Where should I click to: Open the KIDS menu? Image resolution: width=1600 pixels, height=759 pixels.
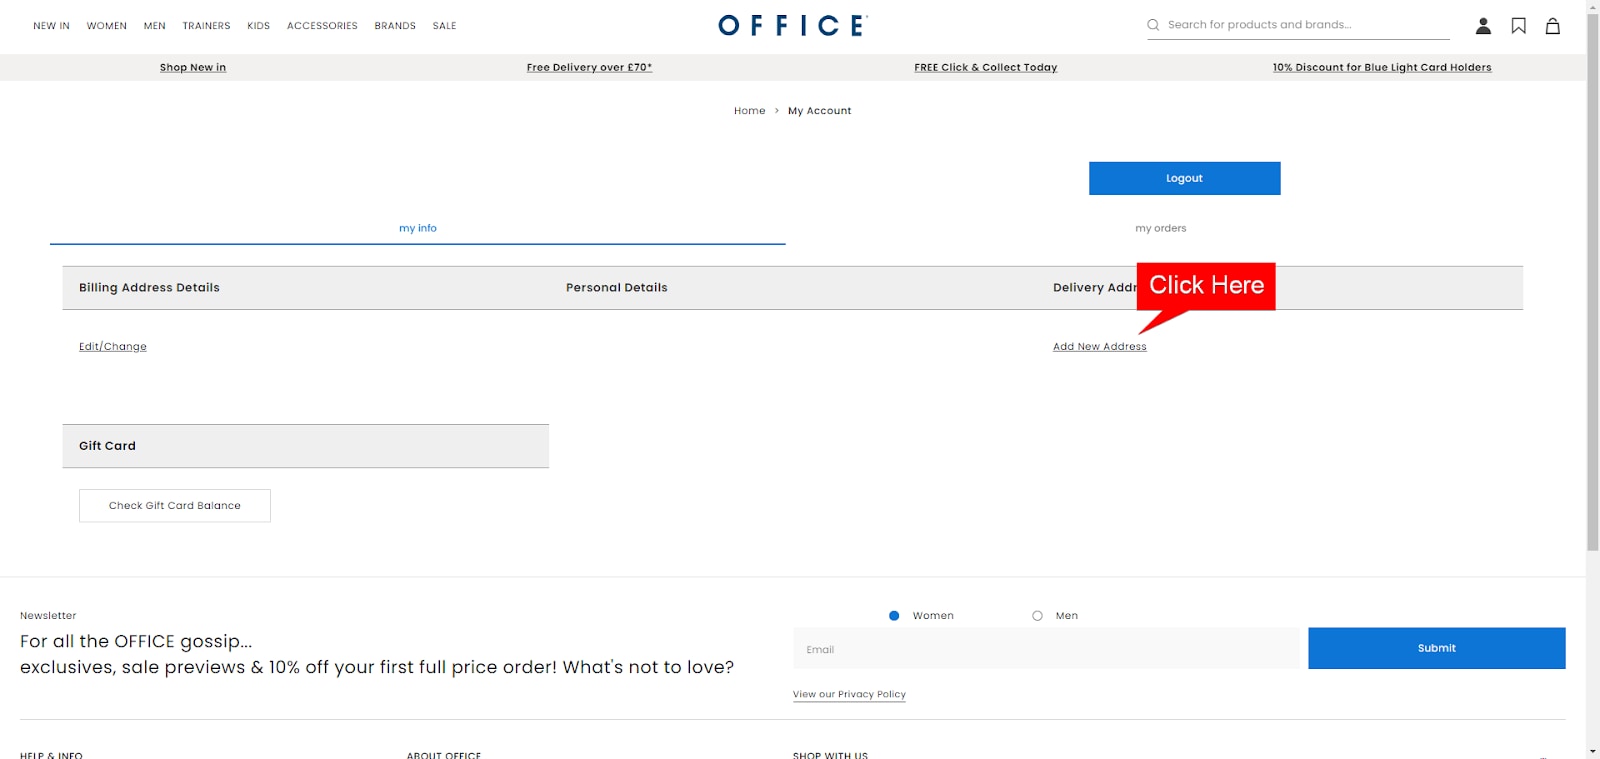pyautogui.click(x=259, y=26)
